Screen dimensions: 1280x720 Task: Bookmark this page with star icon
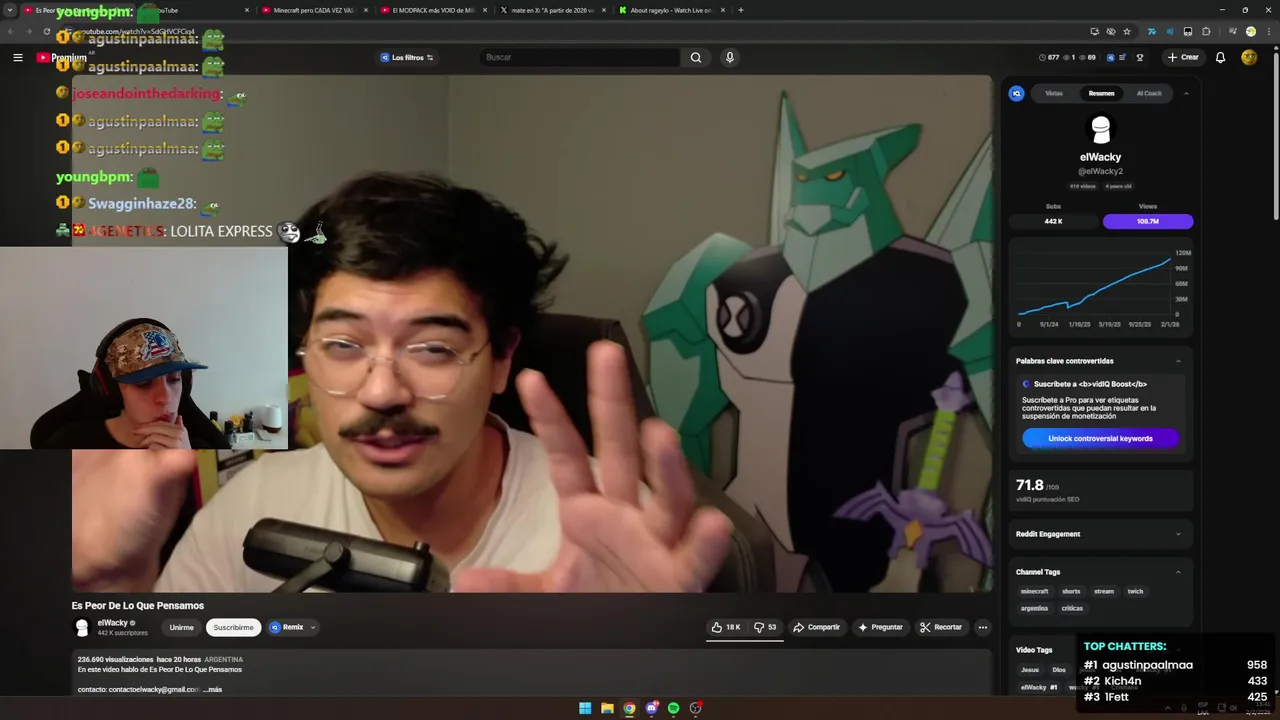coord(1127,31)
